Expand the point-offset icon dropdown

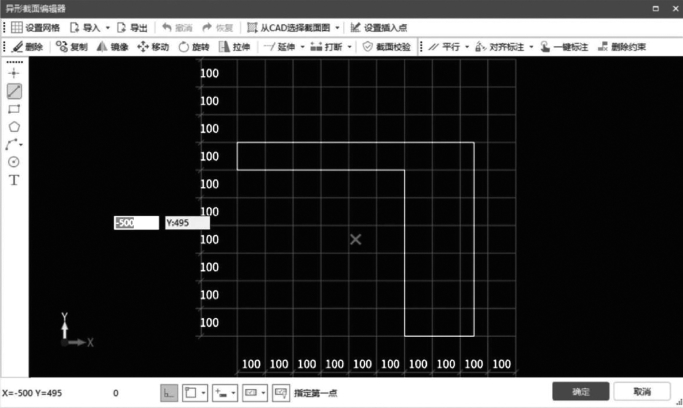tap(233, 393)
